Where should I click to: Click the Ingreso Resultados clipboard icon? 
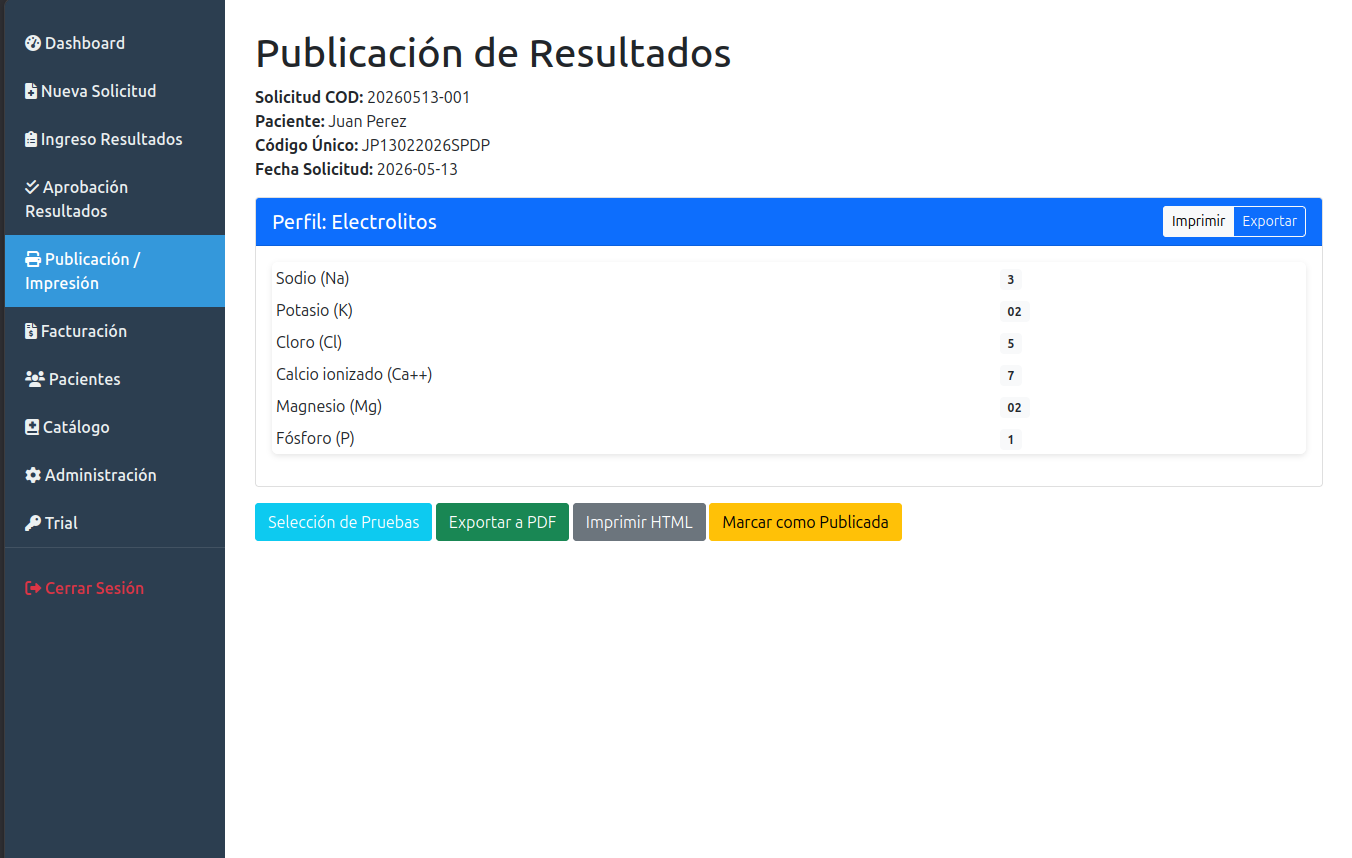[x=31, y=139]
